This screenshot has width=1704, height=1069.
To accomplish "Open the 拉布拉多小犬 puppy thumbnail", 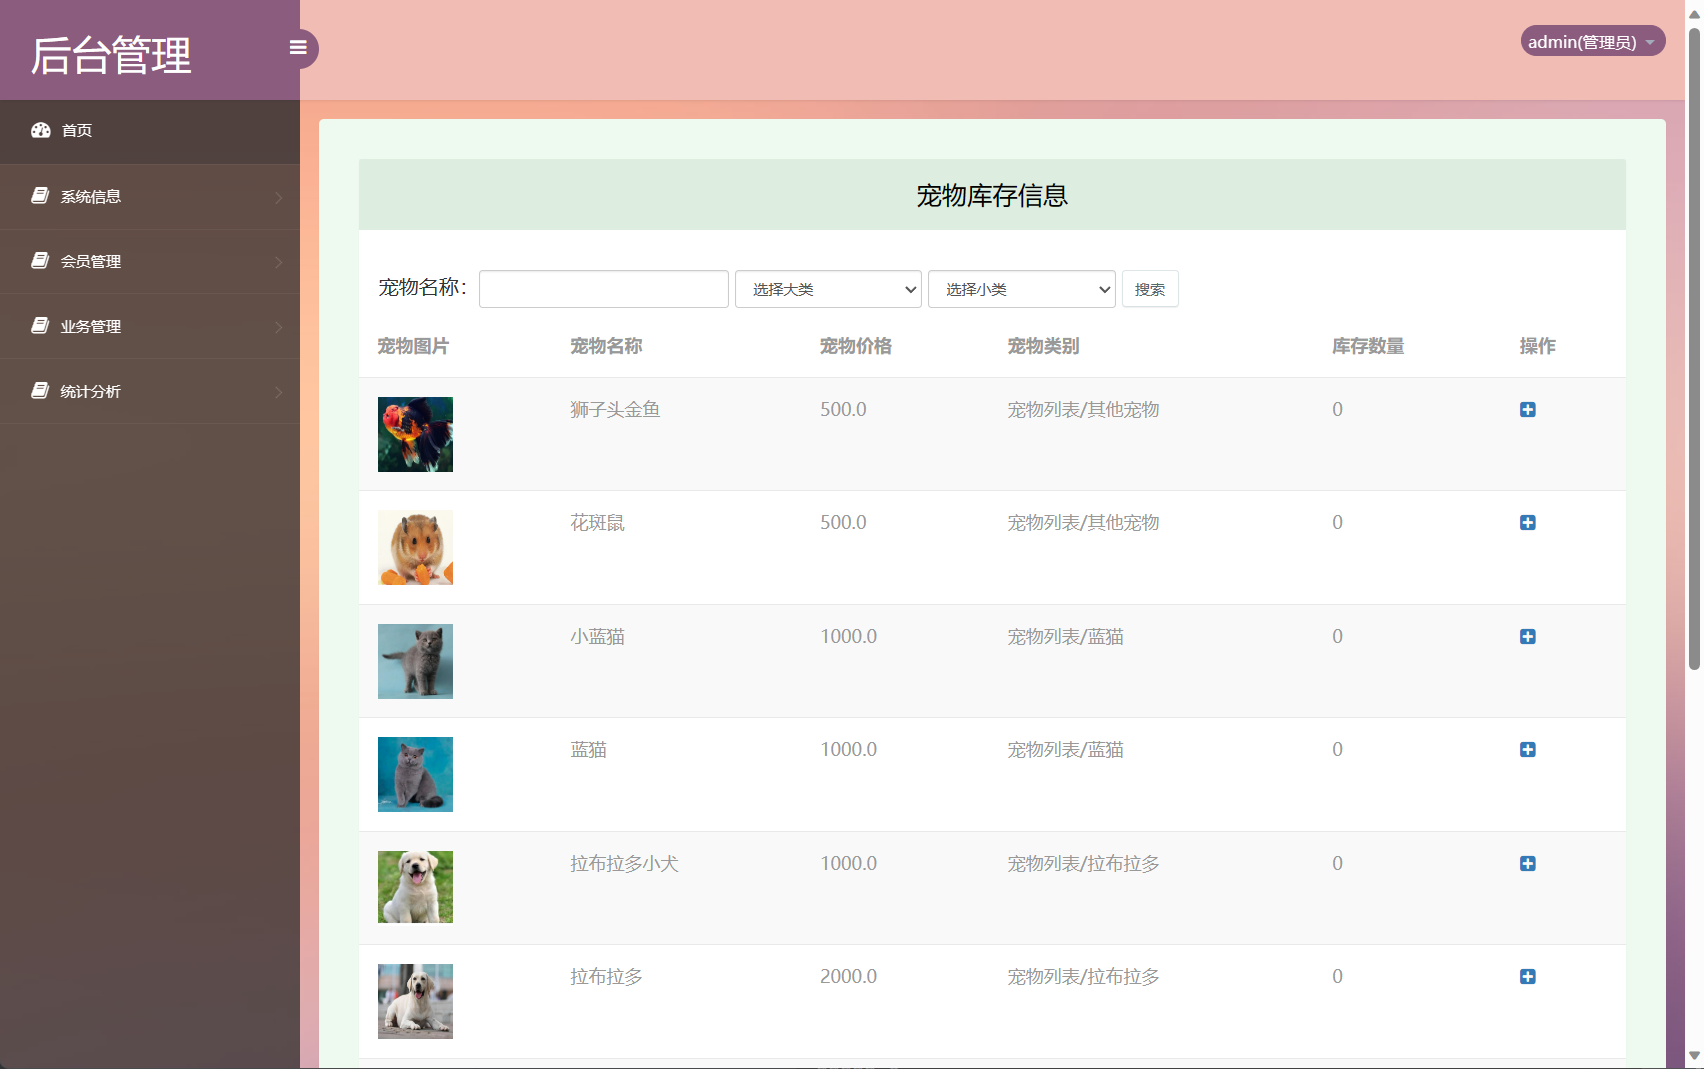I will point(415,887).
